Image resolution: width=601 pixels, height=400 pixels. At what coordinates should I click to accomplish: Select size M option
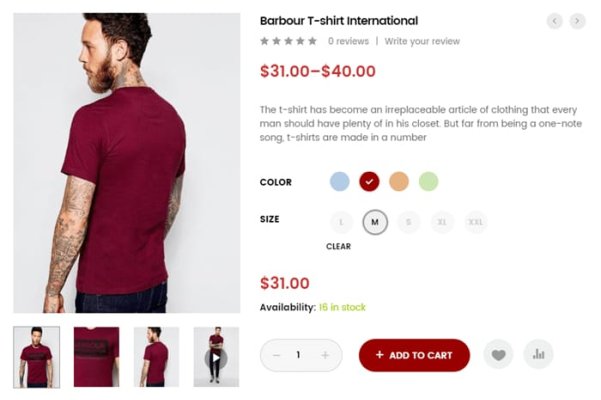[x=374, y=222]
